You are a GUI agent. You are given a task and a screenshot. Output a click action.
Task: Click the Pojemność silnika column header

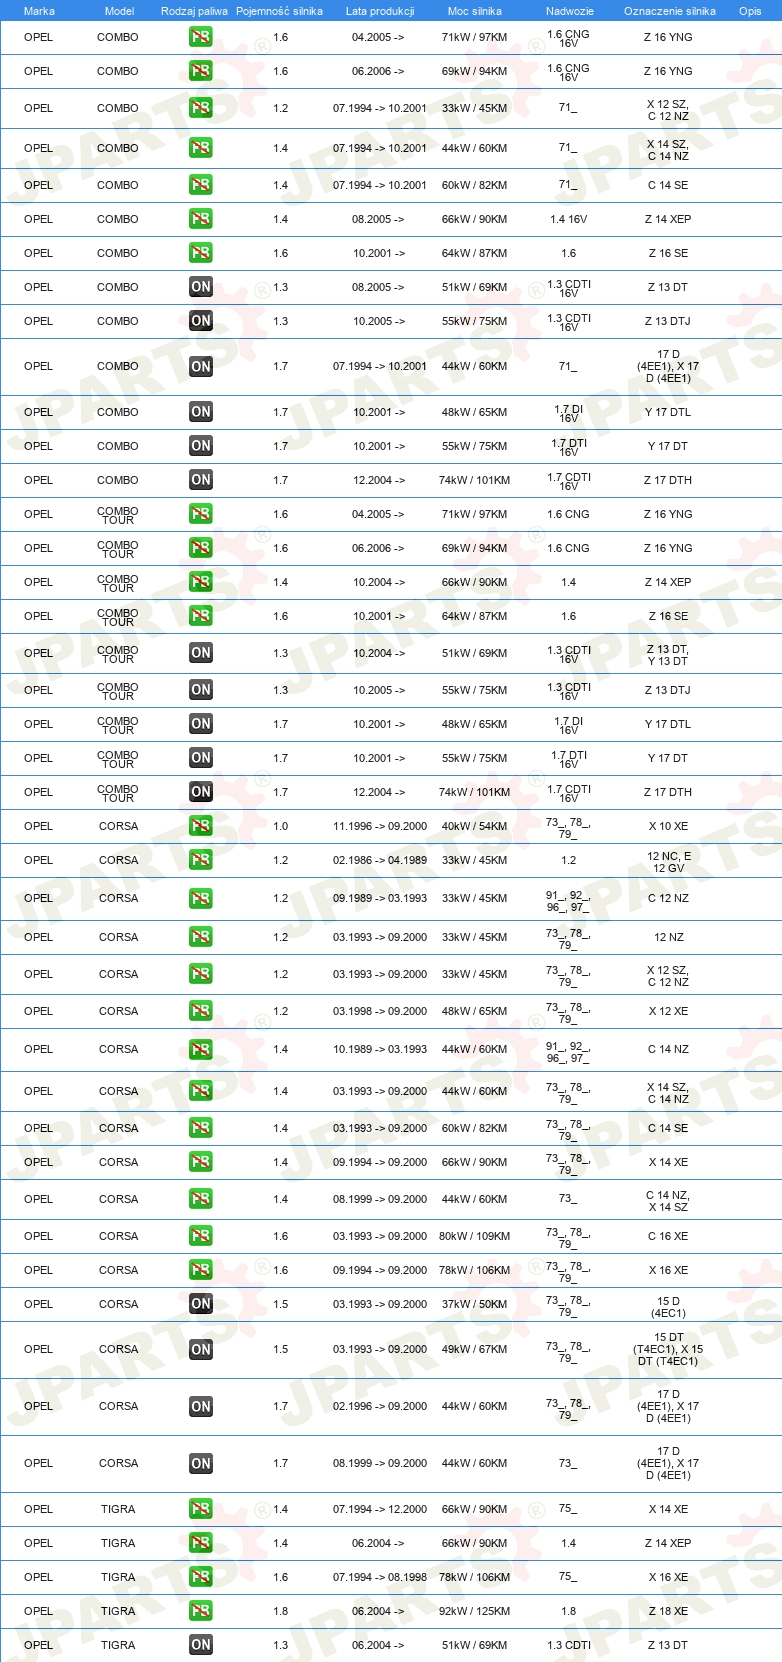pyautogui.click(x=279, y=11)
